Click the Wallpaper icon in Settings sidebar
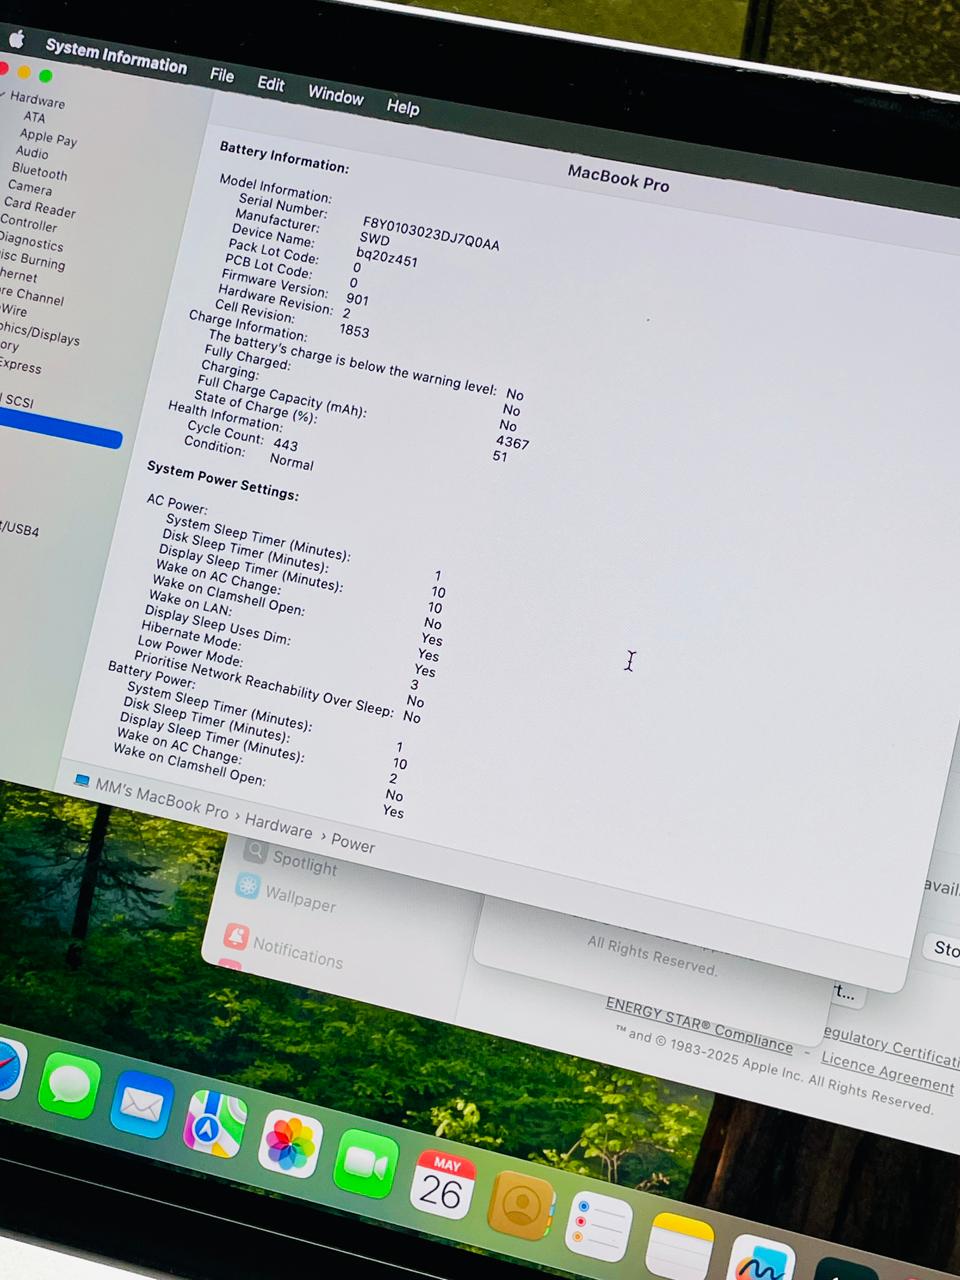960x1280 pixels. point(247,886)
